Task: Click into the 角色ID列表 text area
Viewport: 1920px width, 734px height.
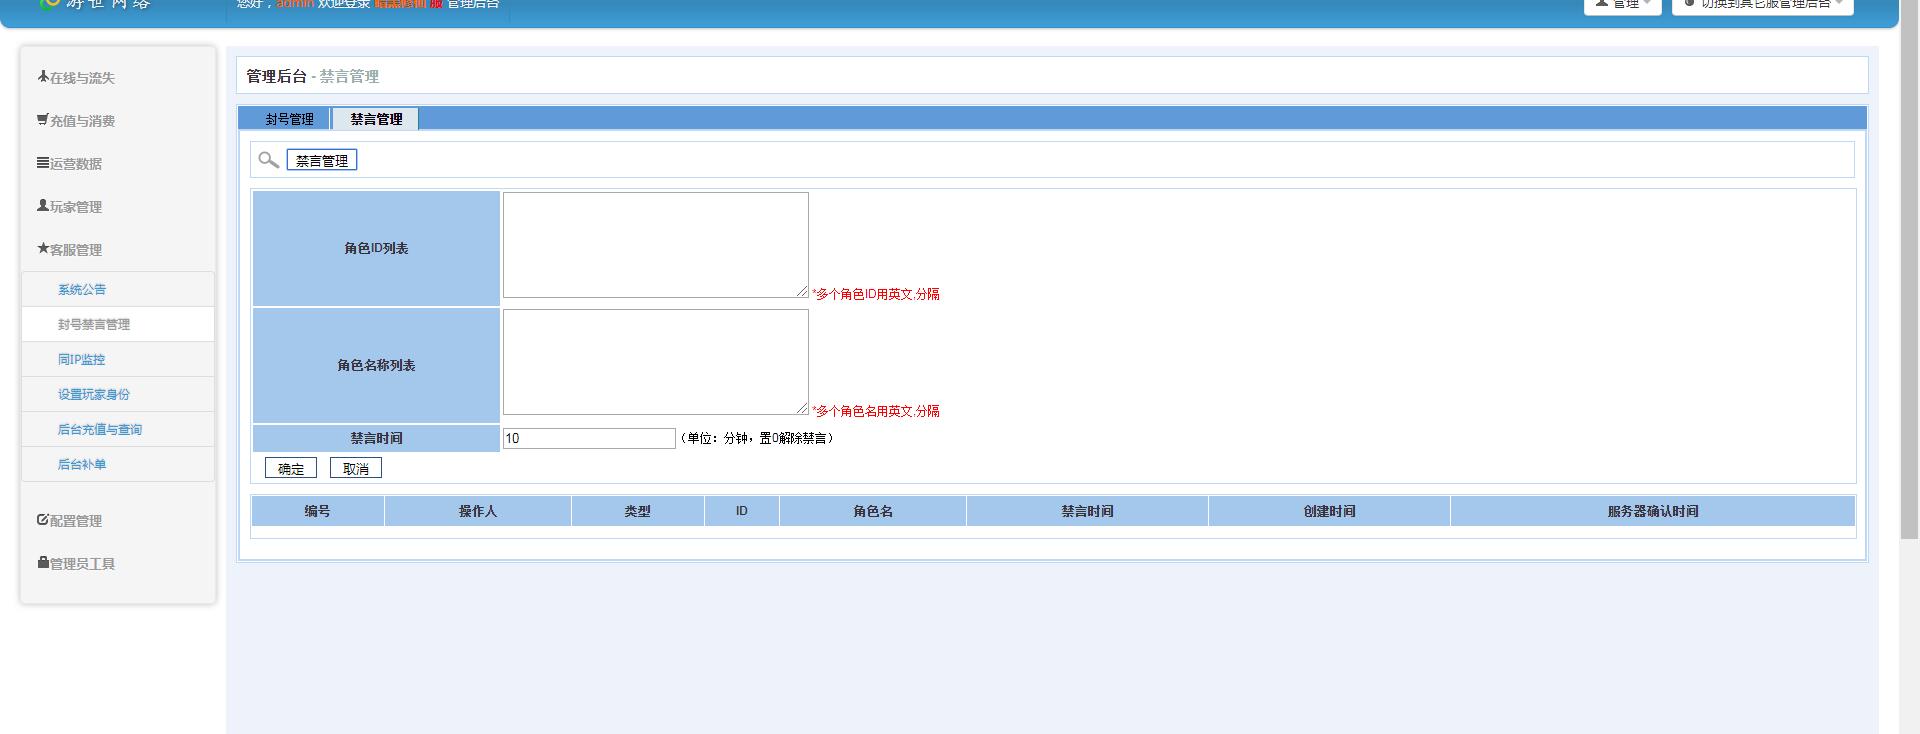Action: (655, 245)
